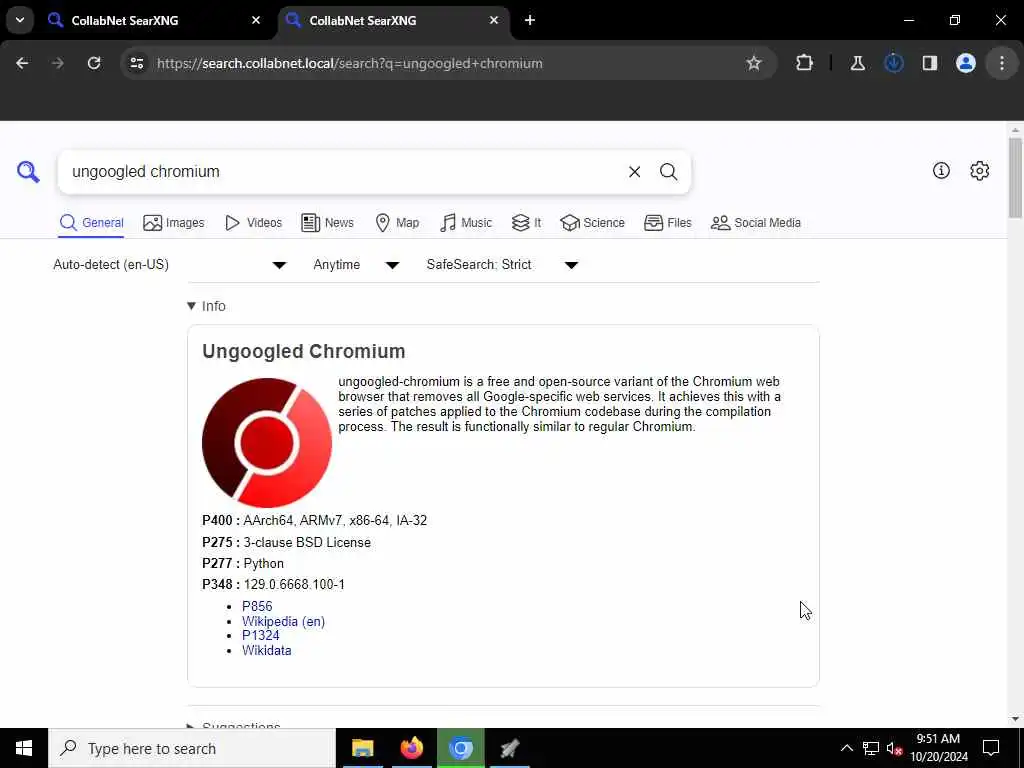Screen dimensions: 1024x768
Task: View site information icon in address bar
Action: point(136,63)
